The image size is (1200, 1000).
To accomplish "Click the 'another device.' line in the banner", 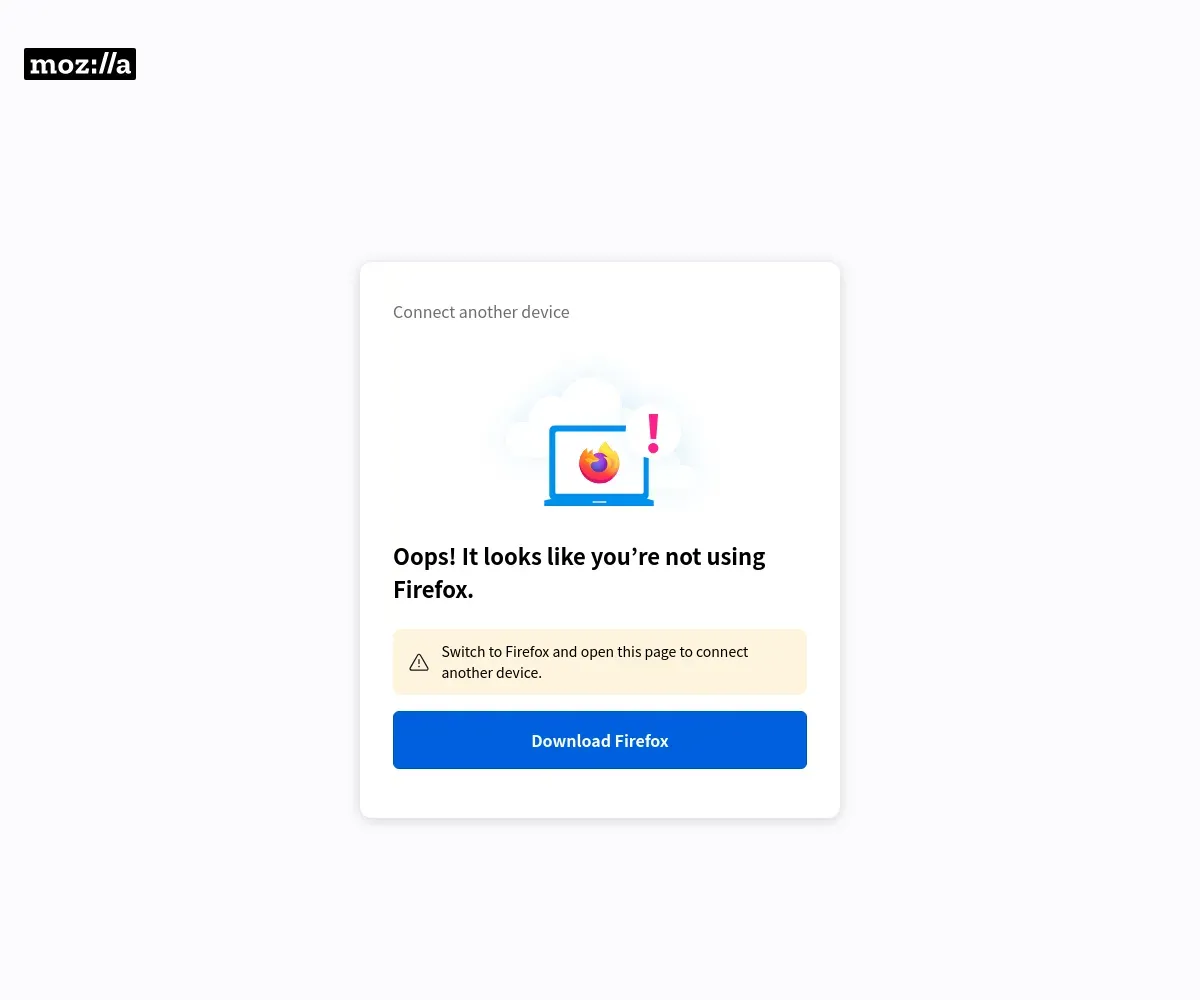I will 492,673.
